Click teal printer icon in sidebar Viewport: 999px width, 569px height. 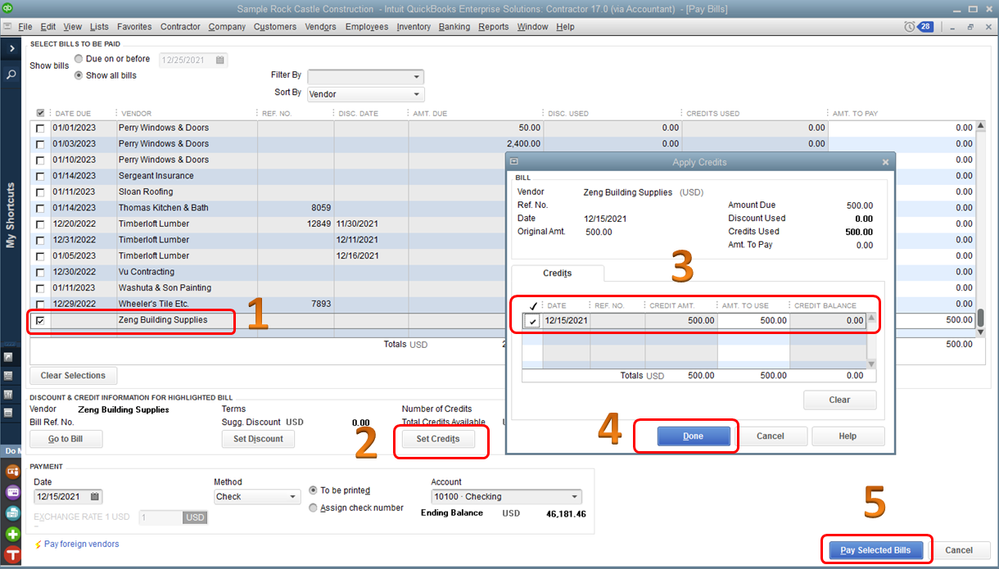tap(12, 513)
